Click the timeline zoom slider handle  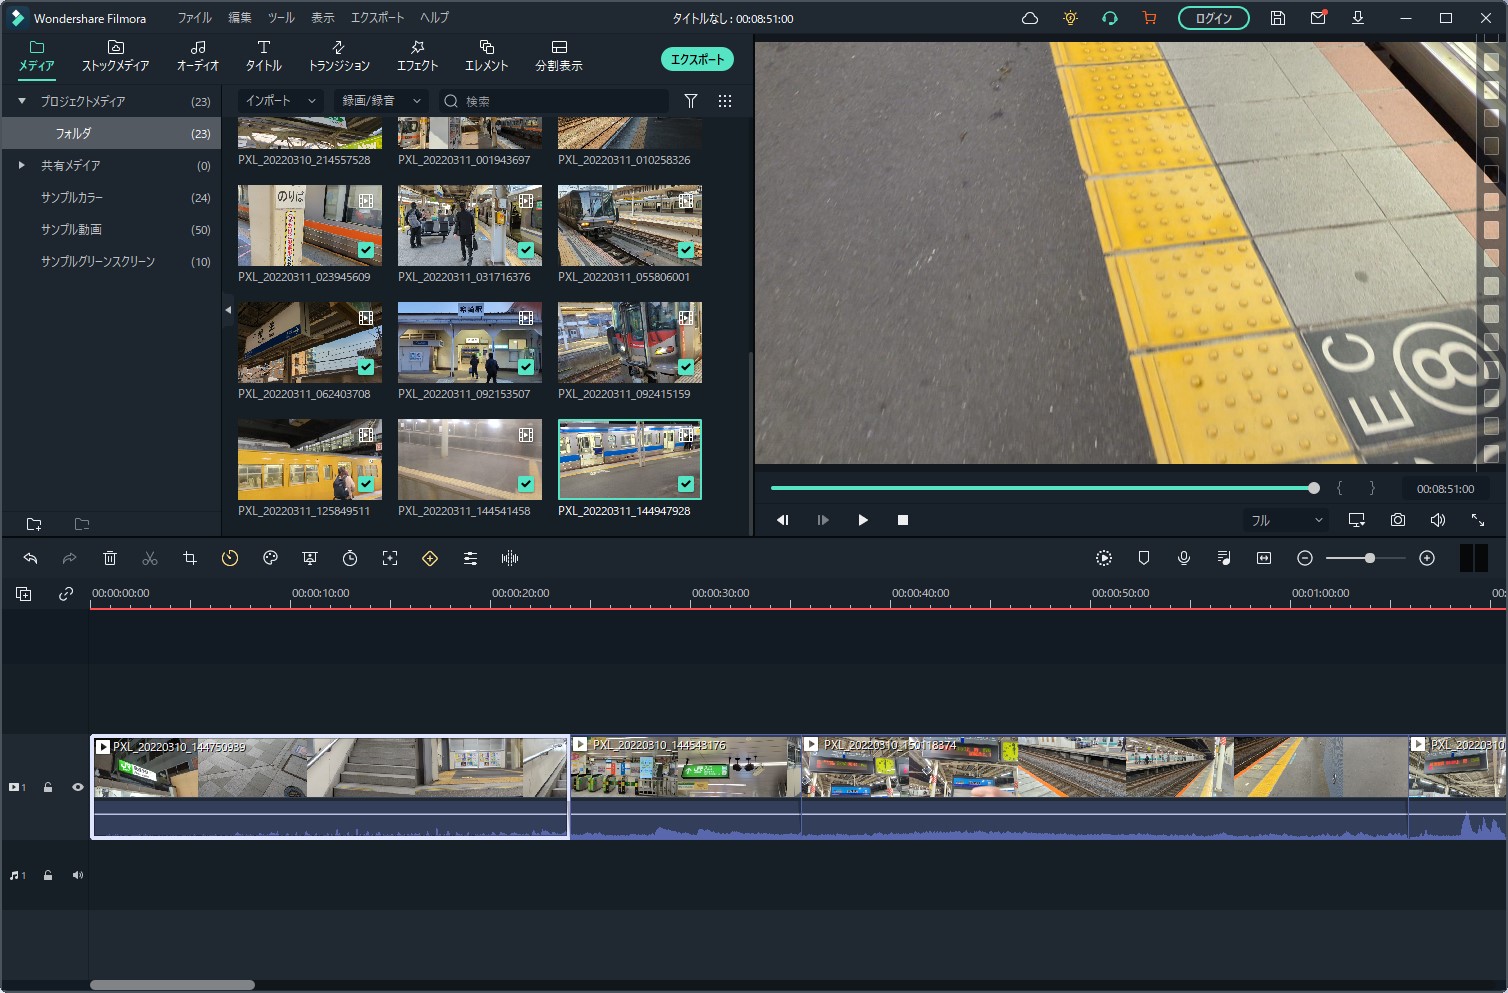click(x=1369, y=558)
